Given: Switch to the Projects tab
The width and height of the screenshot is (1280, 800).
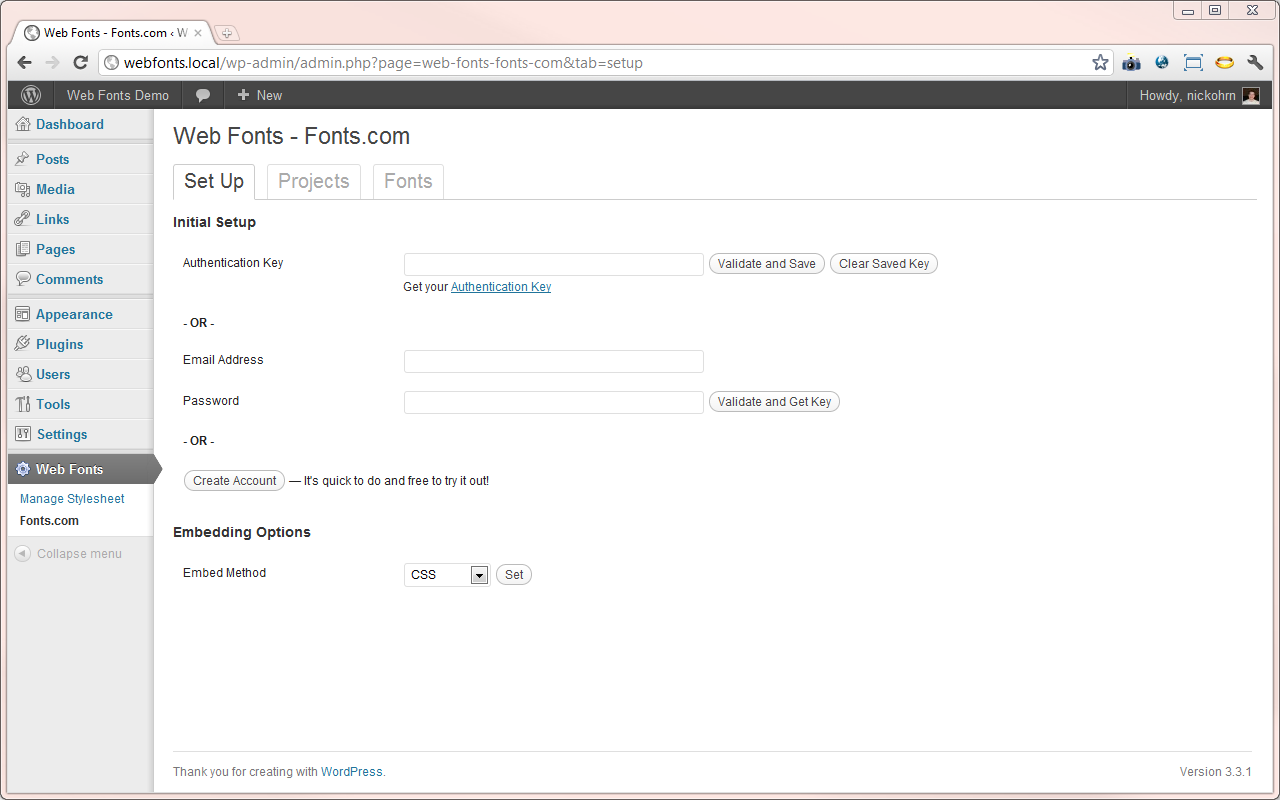Looking at the screenshot, I should 314,181.
